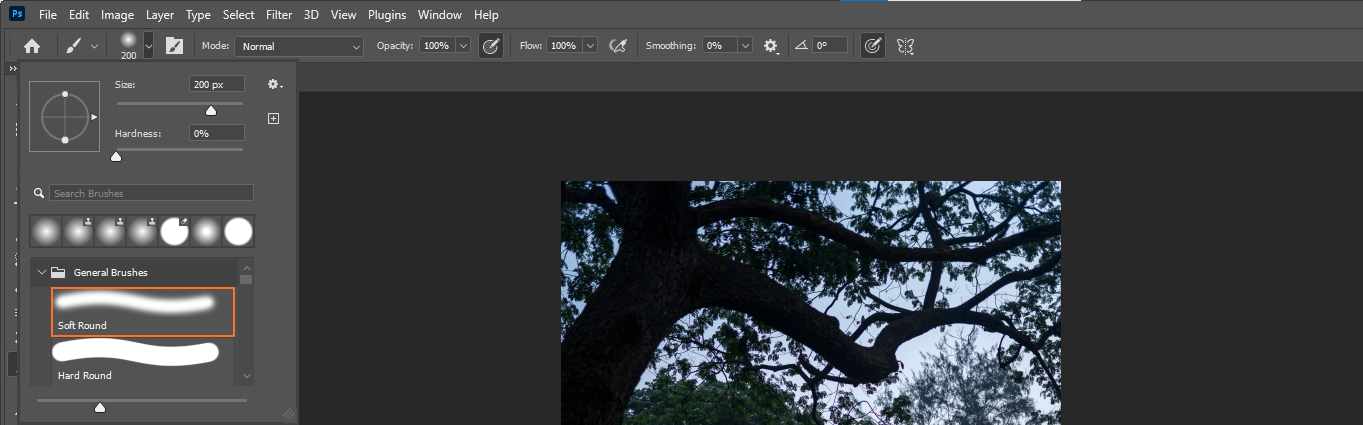
Task: Create new brush preset from this brush
Action: pyautogui.click(x=274, y=118)
